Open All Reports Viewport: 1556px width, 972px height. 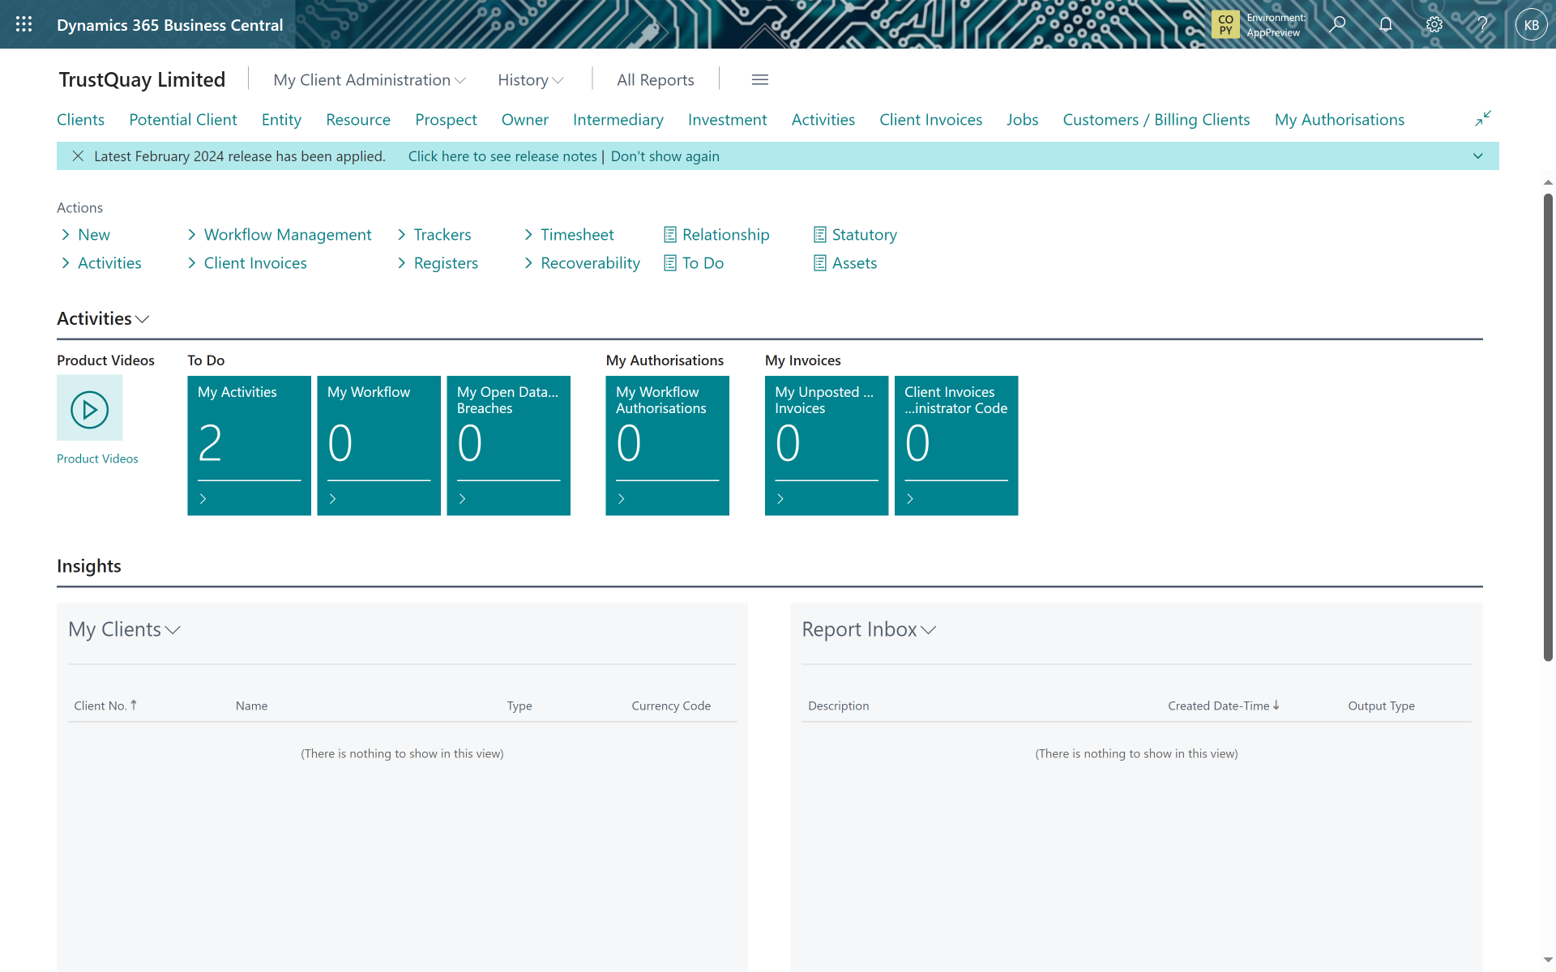(x=655, y=79)
